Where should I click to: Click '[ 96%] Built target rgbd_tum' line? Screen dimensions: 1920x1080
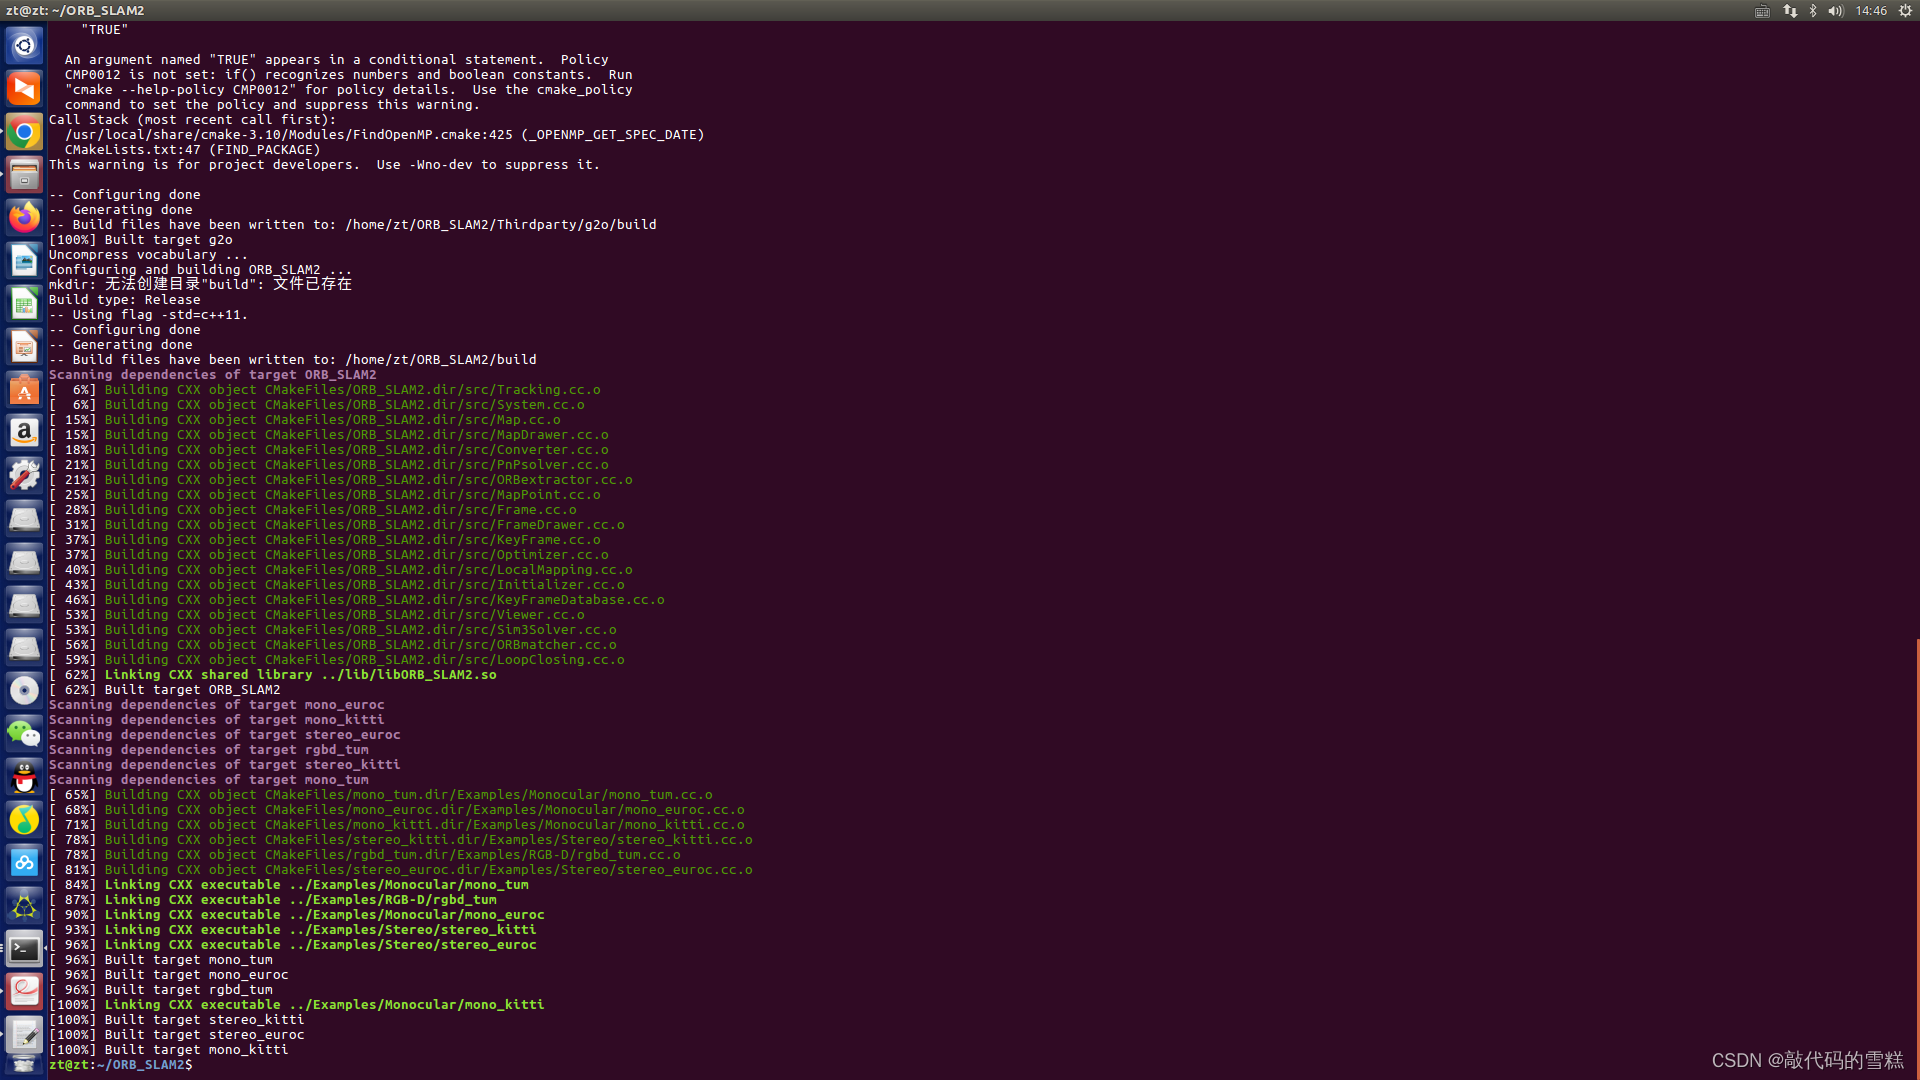coord(161,990)
